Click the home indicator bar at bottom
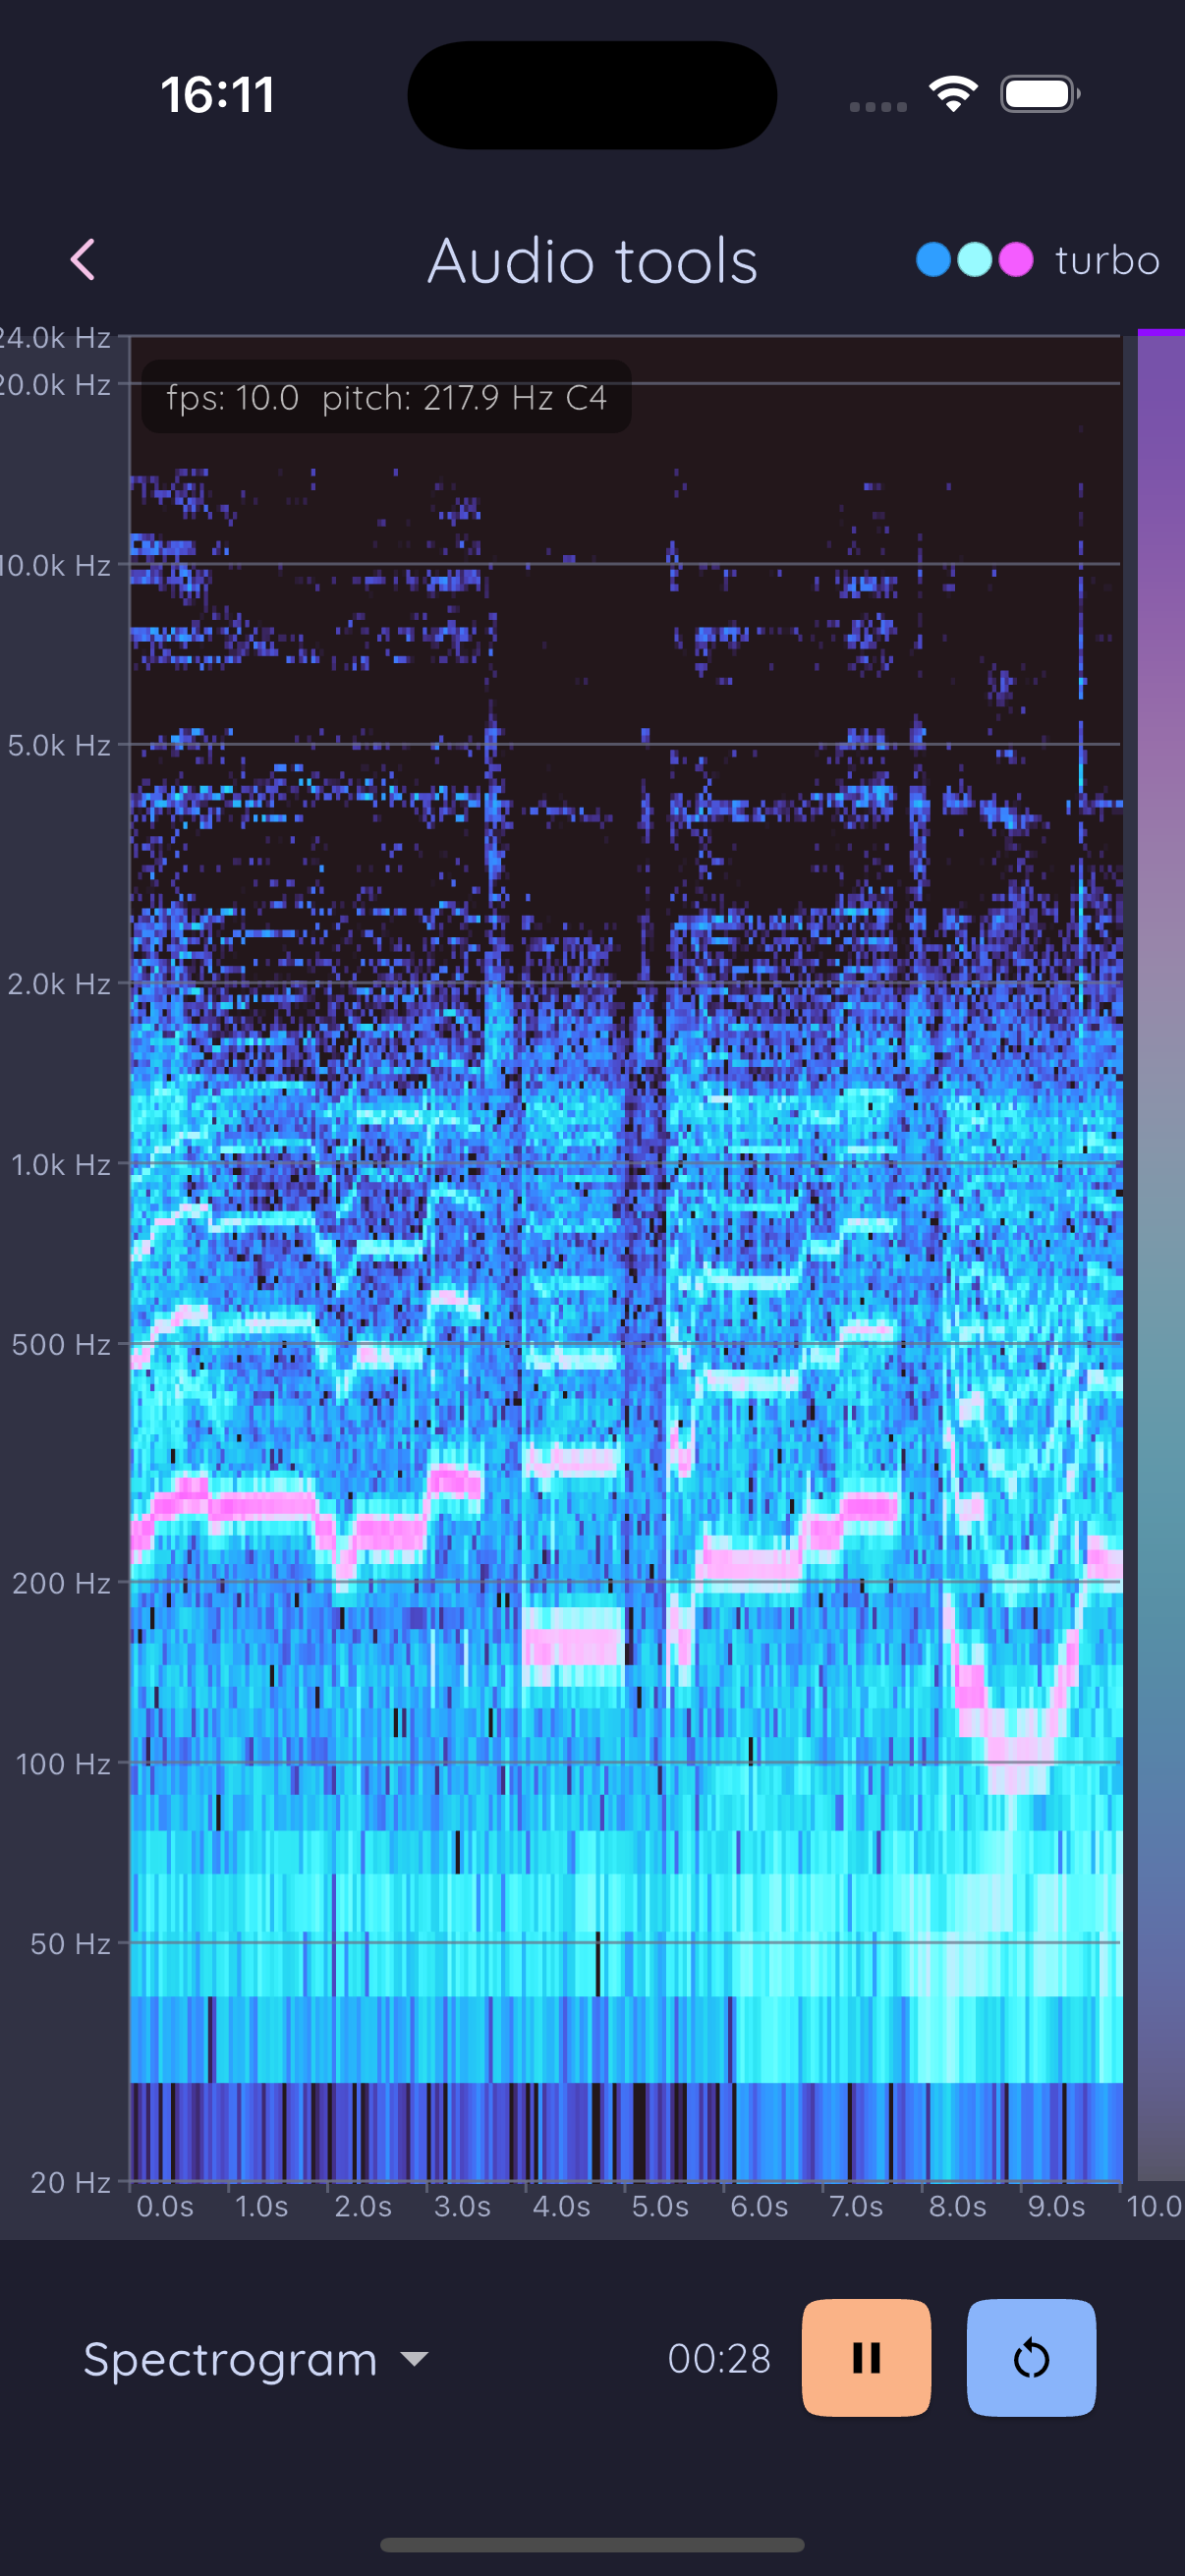 592,2544
